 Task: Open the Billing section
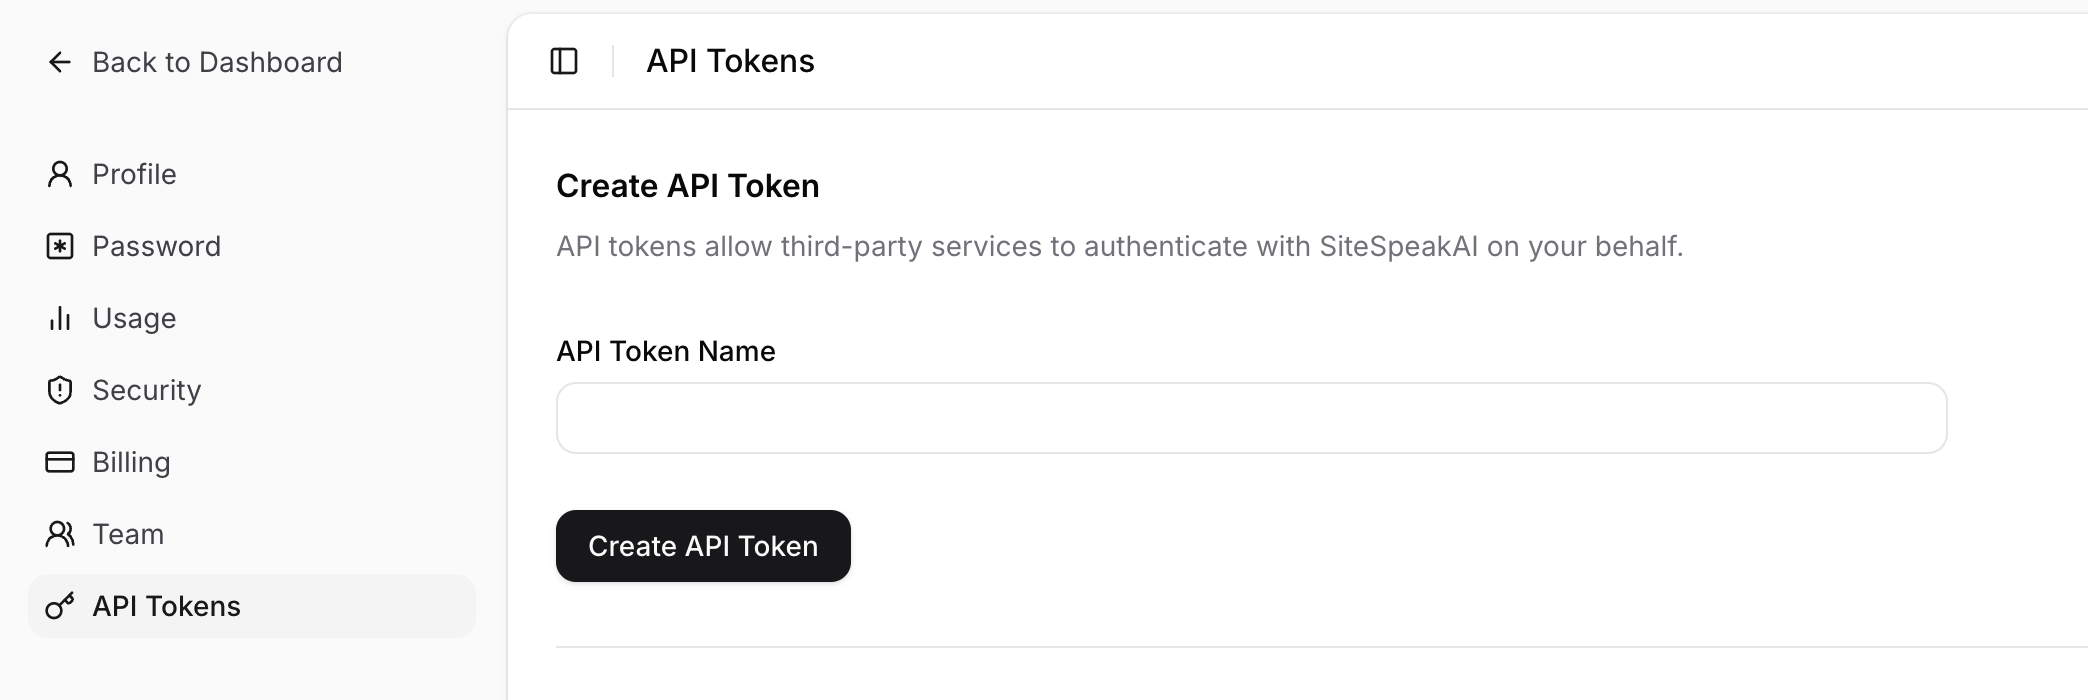pos(131,462)
